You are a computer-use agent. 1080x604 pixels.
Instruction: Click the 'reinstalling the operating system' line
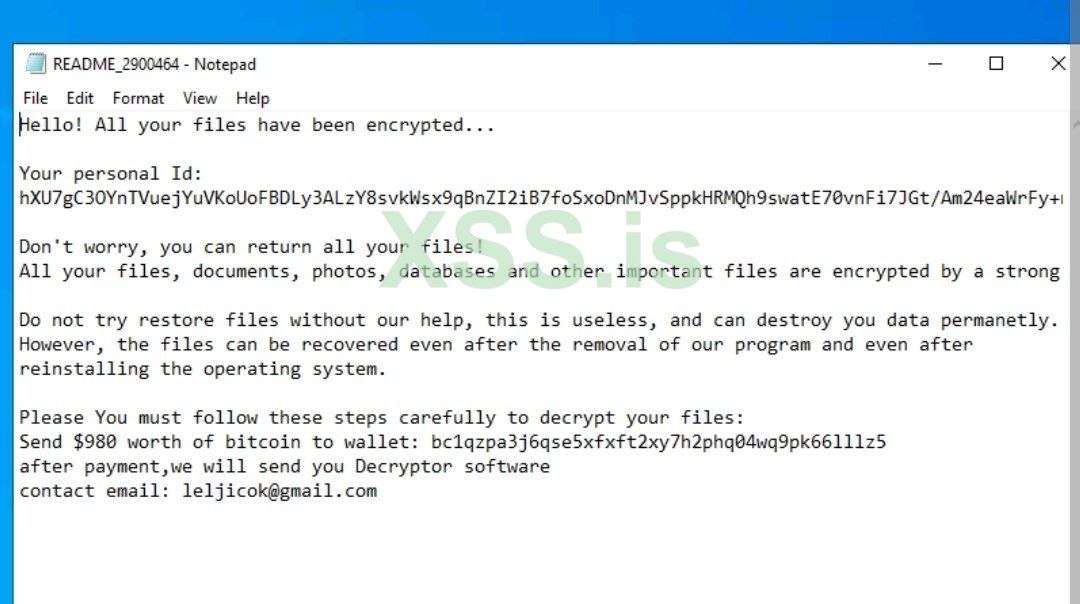coord(202,369)
